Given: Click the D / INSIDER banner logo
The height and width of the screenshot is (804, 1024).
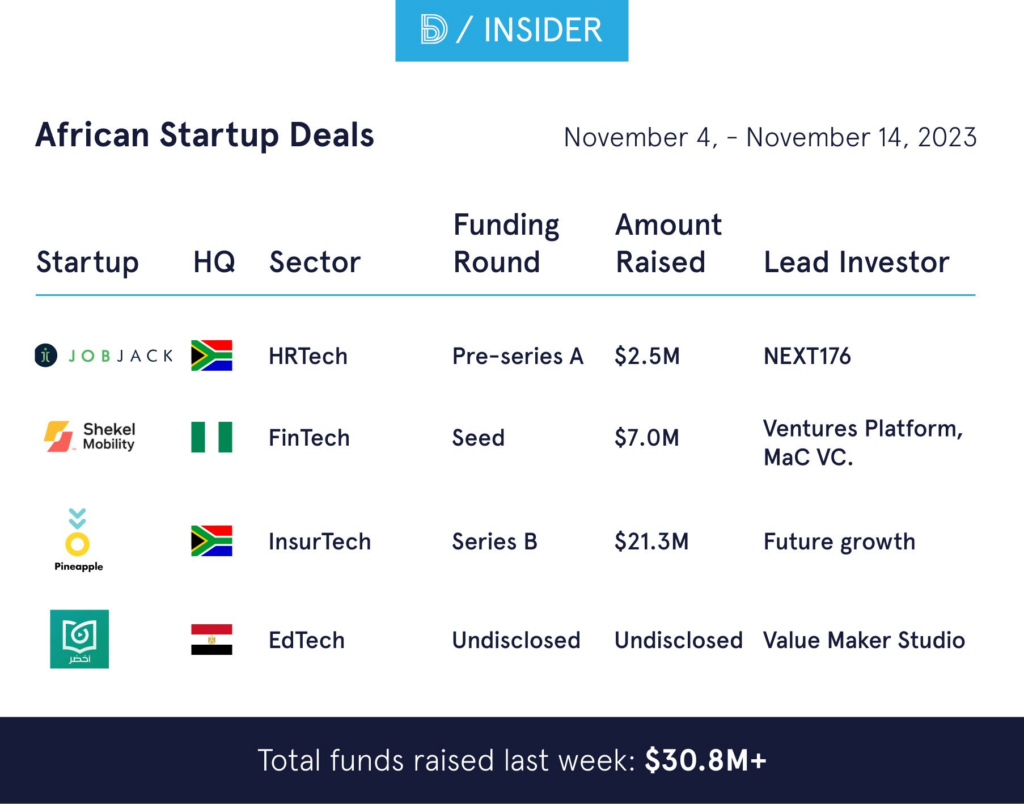Looking at the screenshot, I should click(511, 31).
